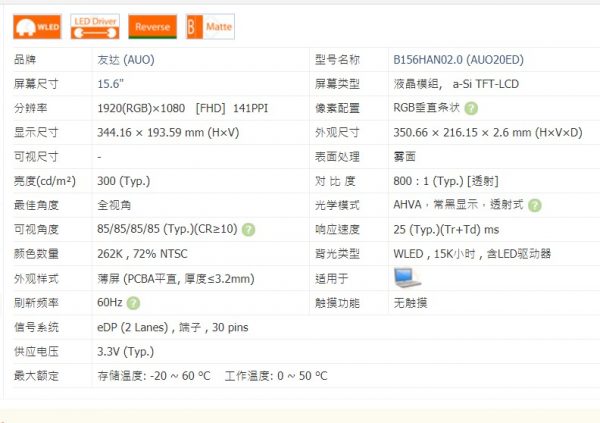The height and width of the screenshot is (423, 600).
Task: Open the 友达 (AUO) brand link
Action: coord(126,60)
